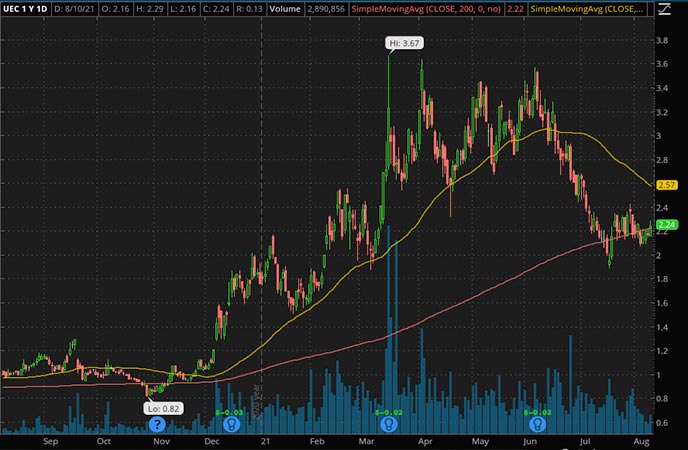Click the May label on time axis
Viewport: 688px width, 450px height.
point(480,441)
